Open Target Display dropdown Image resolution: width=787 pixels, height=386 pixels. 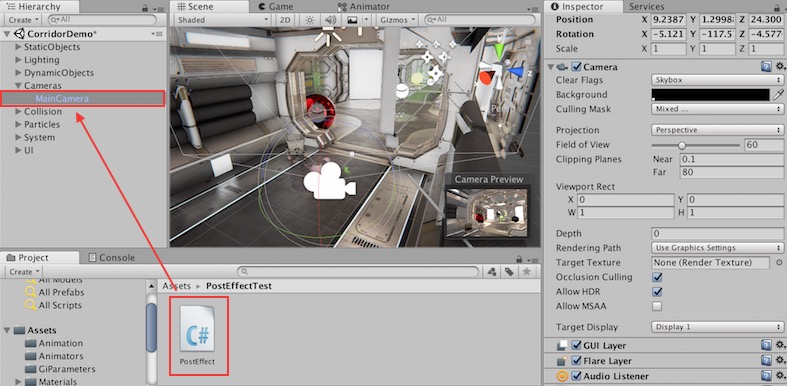point(717,327)
